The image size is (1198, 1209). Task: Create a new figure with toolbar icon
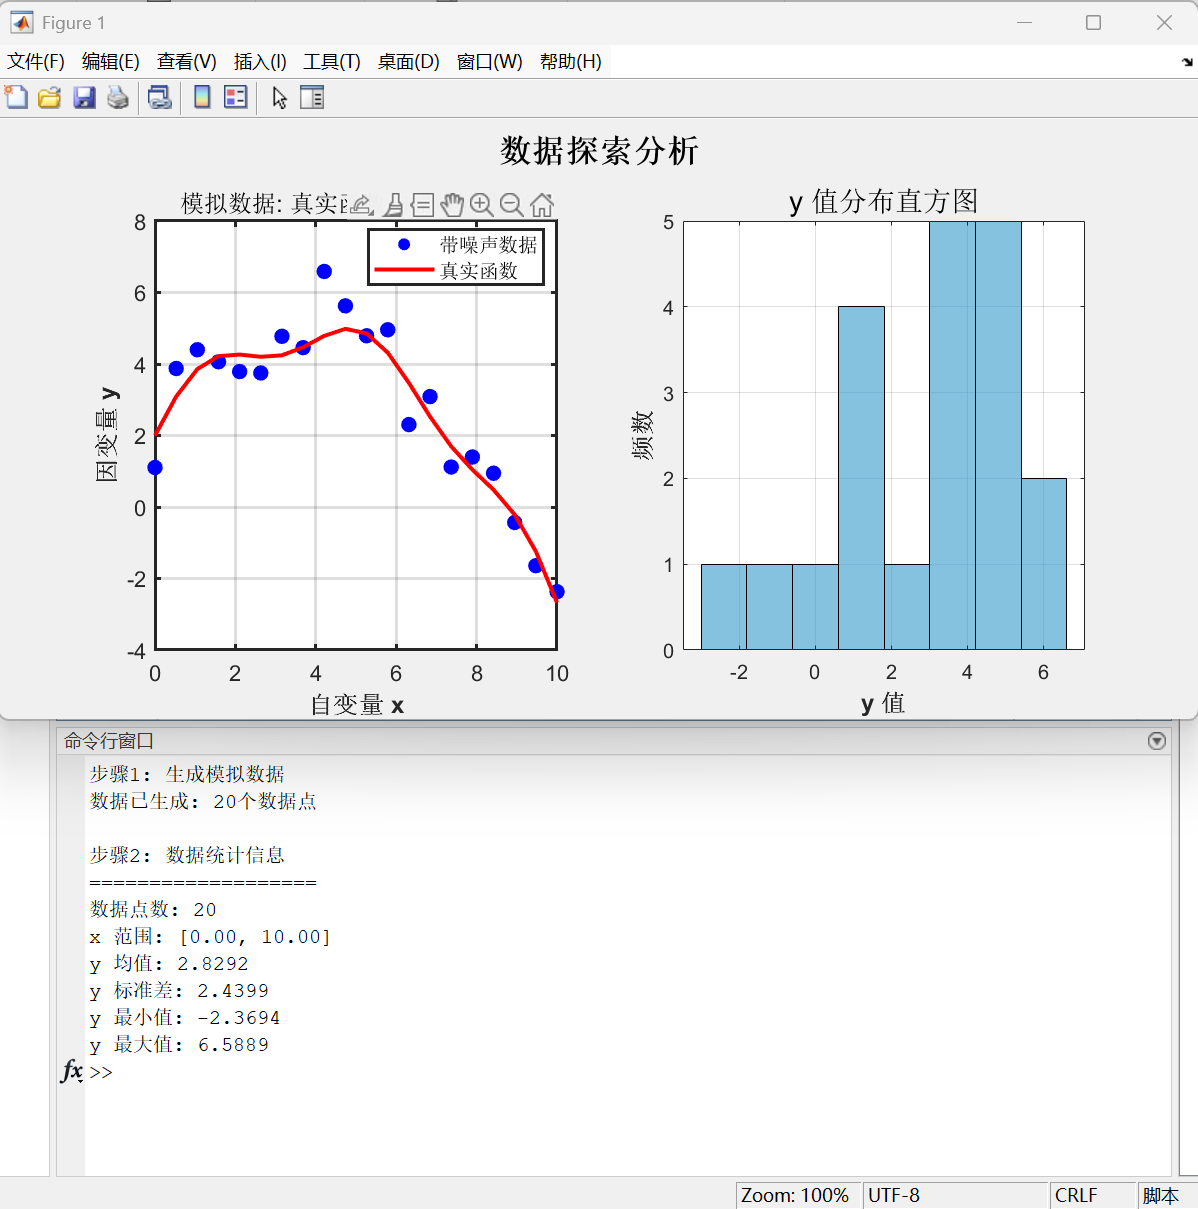click(x=16, y=97)
